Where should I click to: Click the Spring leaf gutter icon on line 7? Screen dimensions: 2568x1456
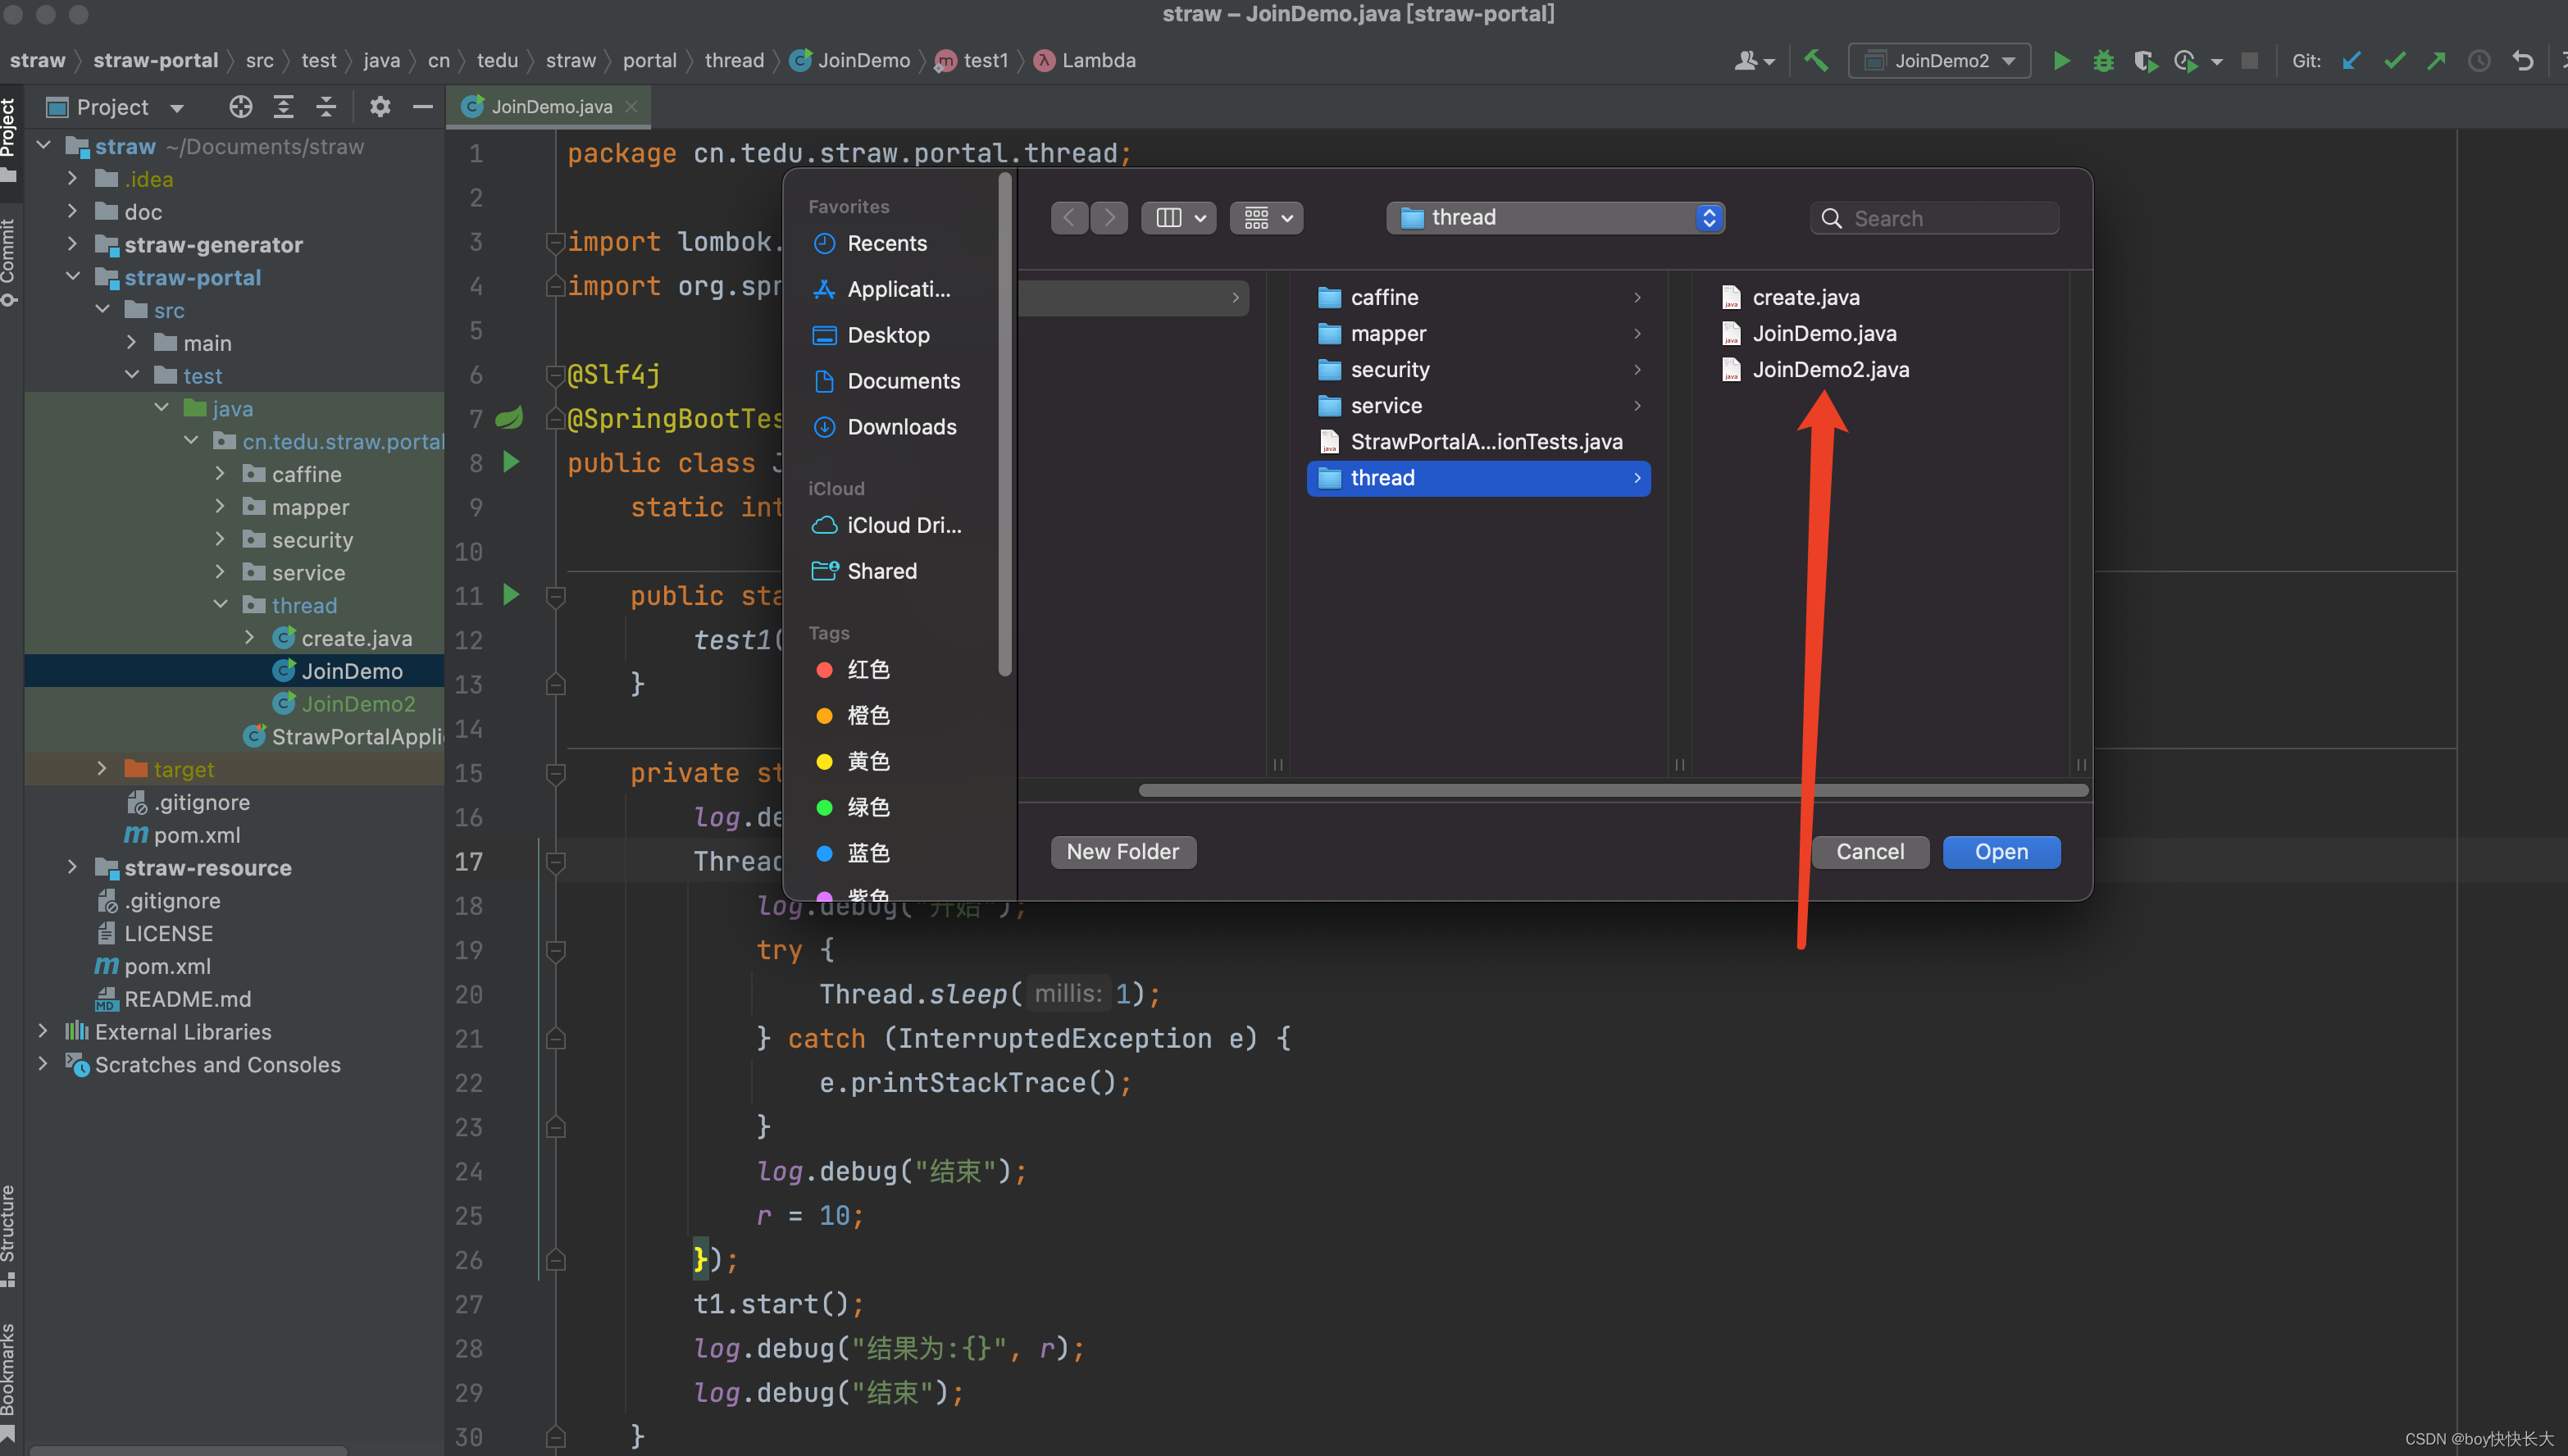pyautogui.click(x=510, y=417)
